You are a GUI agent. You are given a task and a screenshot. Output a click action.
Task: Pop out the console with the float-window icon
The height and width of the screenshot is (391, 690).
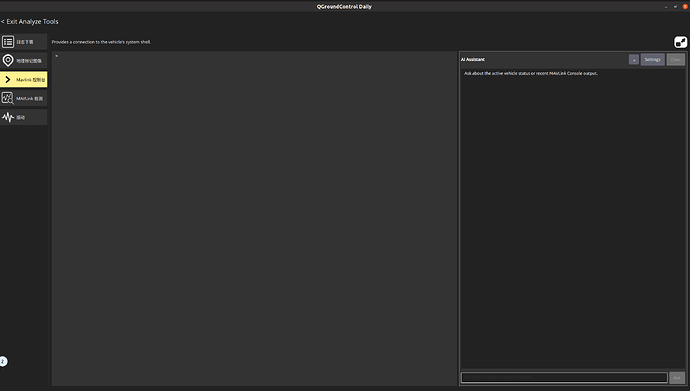[680, 42]
